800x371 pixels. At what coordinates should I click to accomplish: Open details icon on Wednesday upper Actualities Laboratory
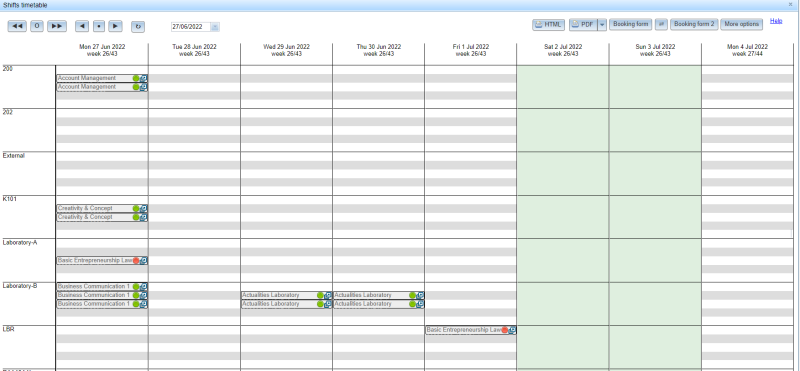click(328, 295)
